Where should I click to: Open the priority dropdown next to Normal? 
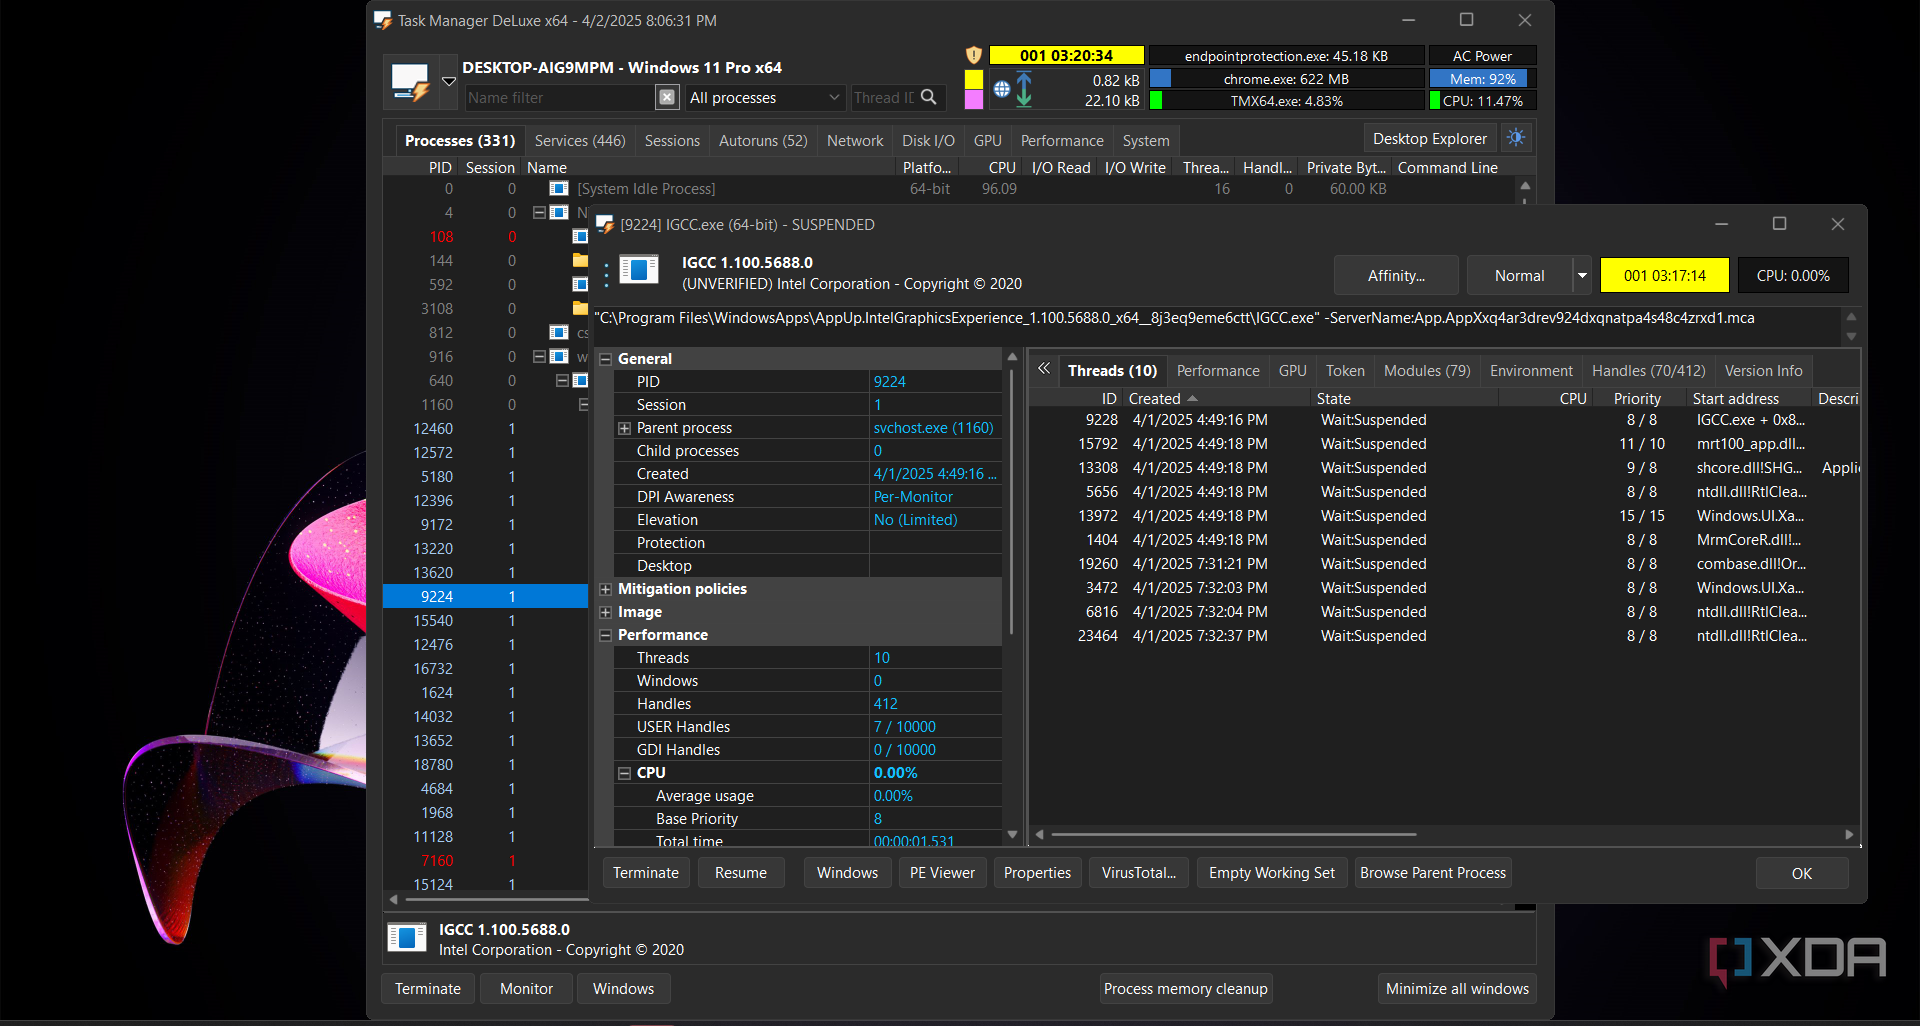1581,275
